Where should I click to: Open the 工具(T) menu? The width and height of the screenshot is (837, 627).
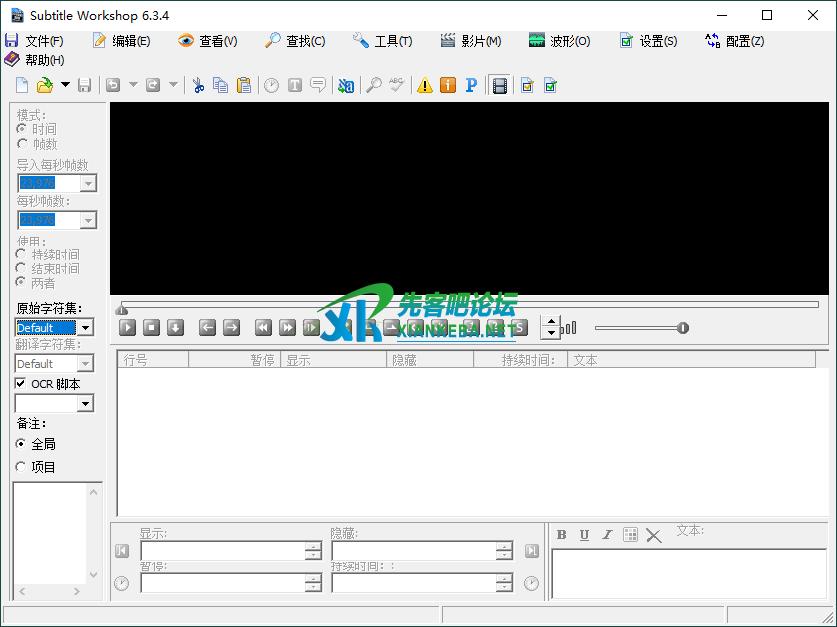click(383, 41)
